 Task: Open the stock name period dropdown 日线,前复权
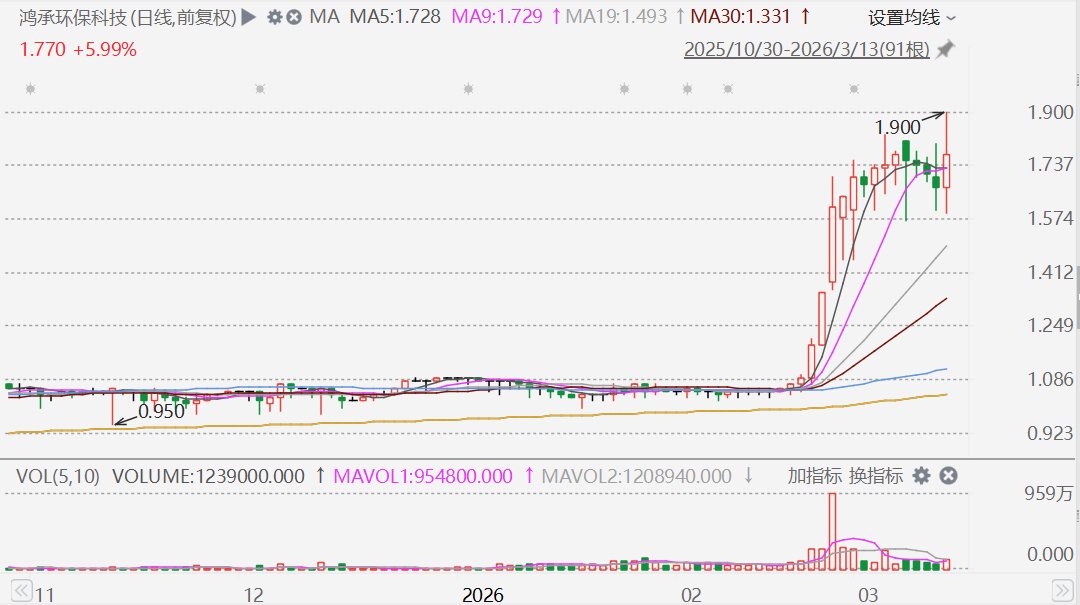tap(183, 17)
